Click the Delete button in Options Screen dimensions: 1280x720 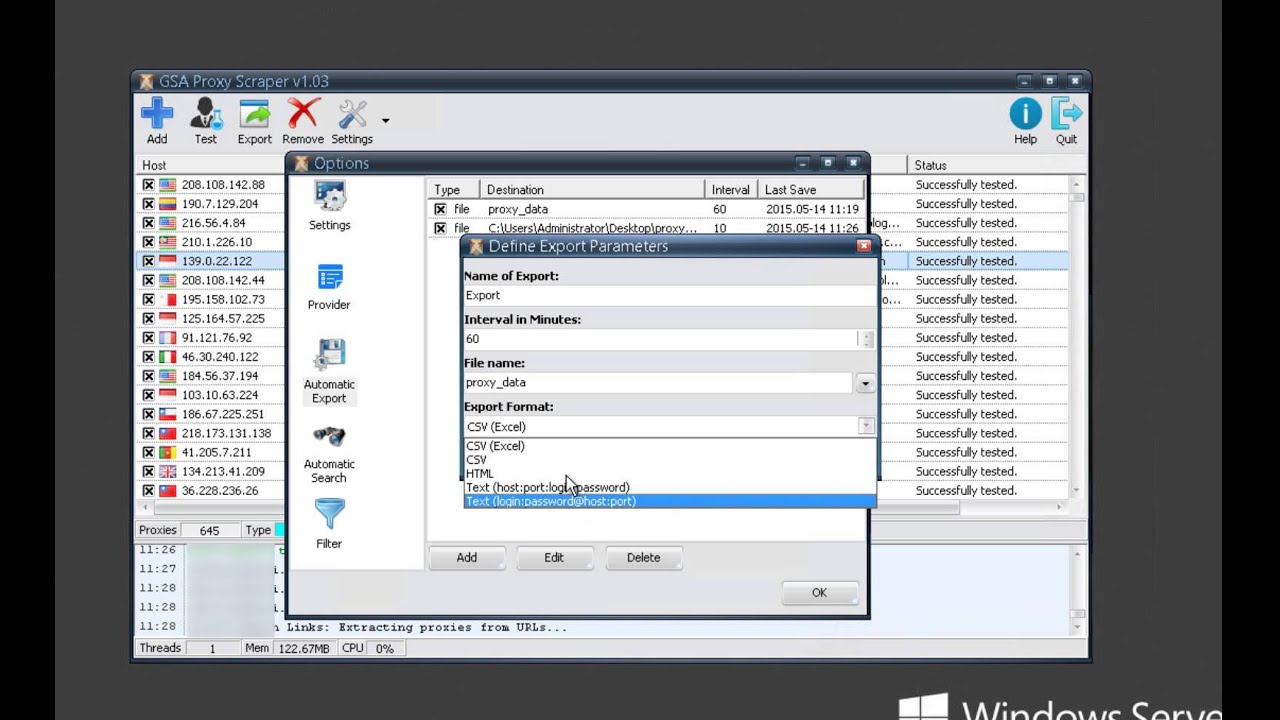[643, 558]
